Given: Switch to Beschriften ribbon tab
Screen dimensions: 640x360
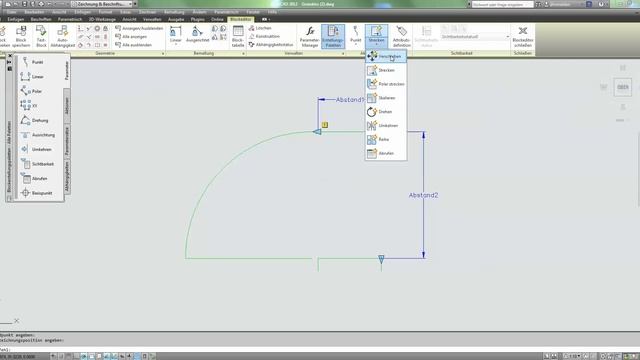Looking at the screenshot, I should [41, 19].
